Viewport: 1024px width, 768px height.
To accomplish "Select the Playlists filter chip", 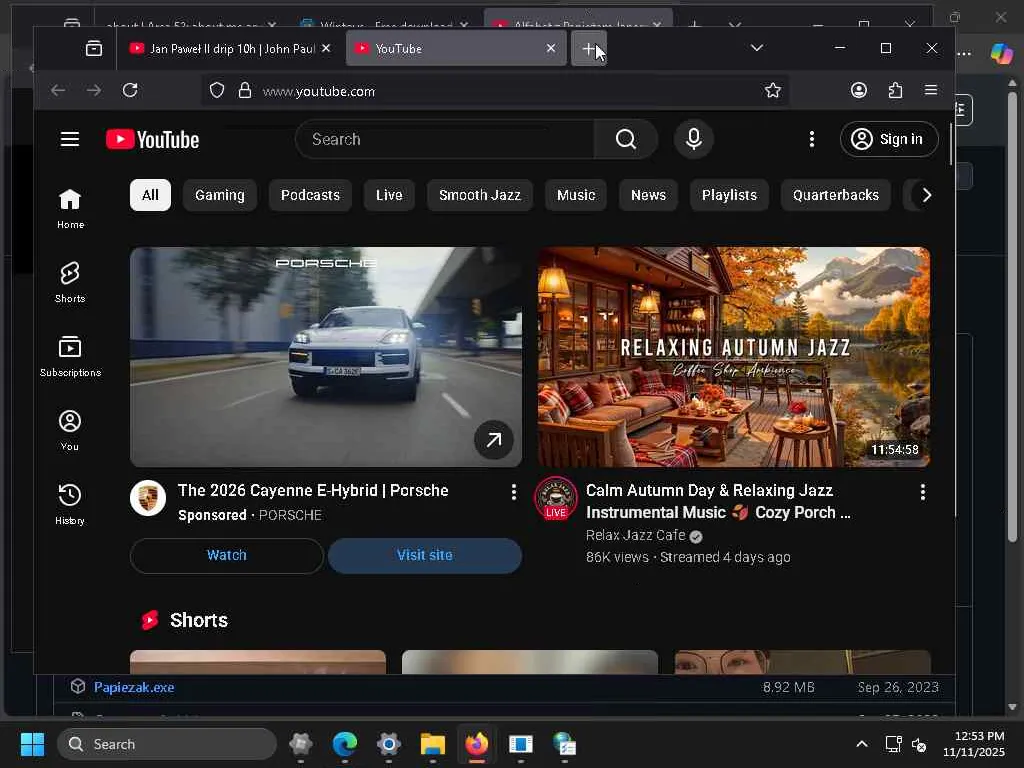I will 729,195.
